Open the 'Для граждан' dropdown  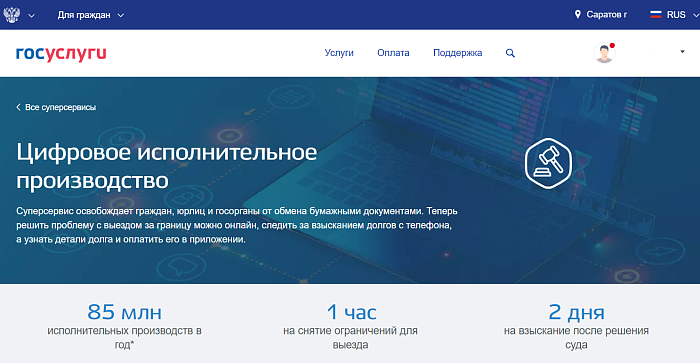pos(91,15)
